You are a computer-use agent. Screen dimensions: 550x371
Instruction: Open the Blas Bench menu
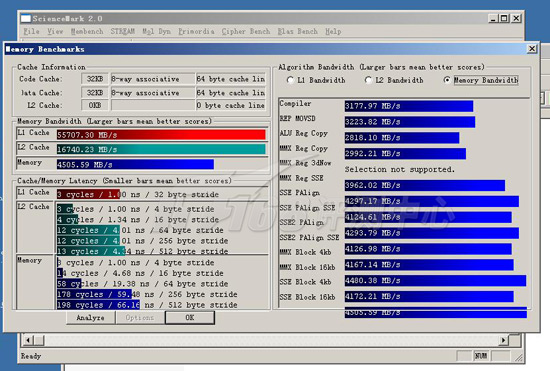pyautogui.click(x=297, y=32)
